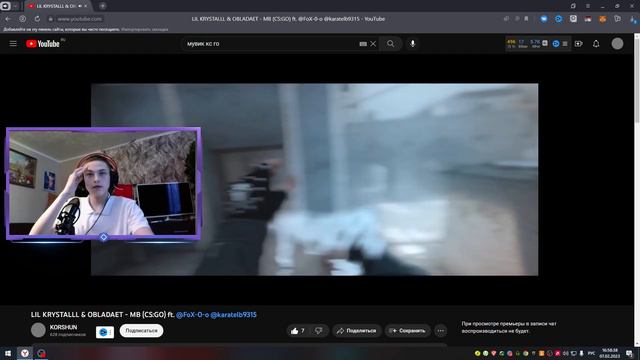The height and width of the screenshot is (360, 640).
Task: Click the Сохранить save button
Action: pyautogui.click(x=408, y=331)
